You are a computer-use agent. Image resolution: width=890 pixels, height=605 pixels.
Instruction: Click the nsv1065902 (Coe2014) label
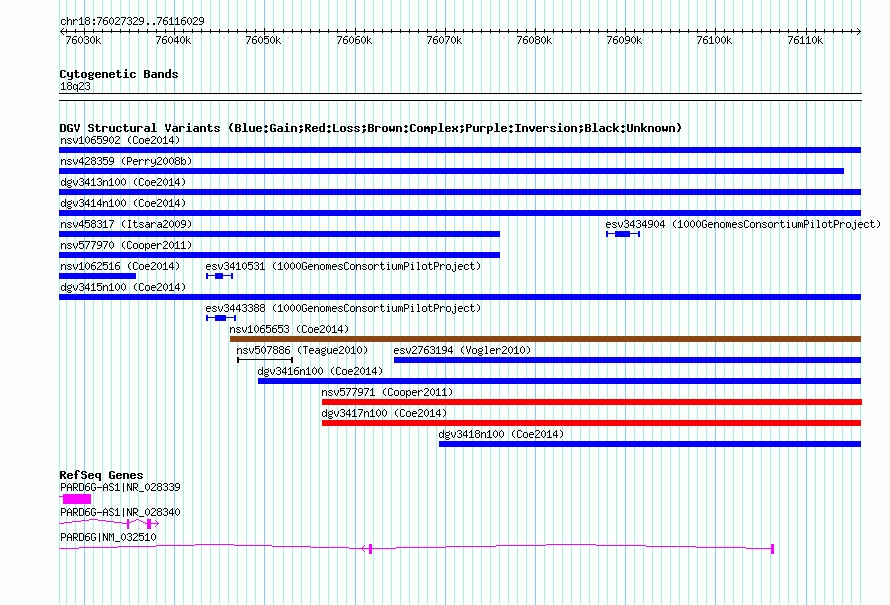coord(120,140)
